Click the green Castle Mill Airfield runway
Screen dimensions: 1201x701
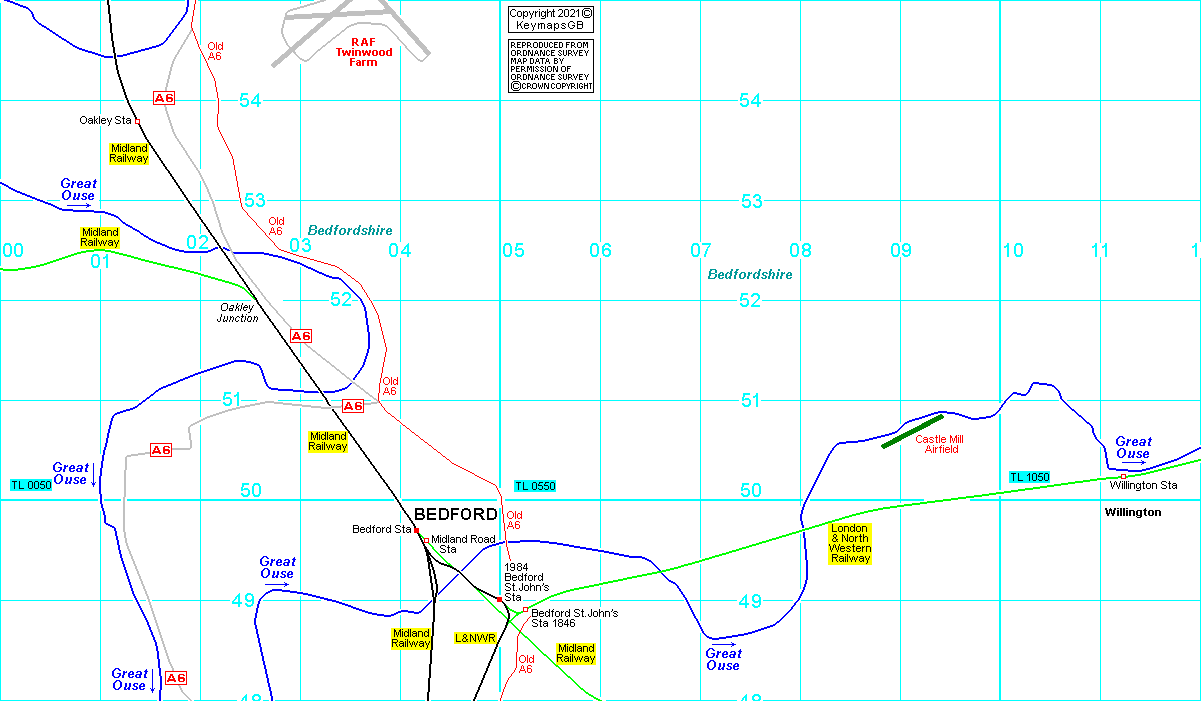(x=912, y=431)
